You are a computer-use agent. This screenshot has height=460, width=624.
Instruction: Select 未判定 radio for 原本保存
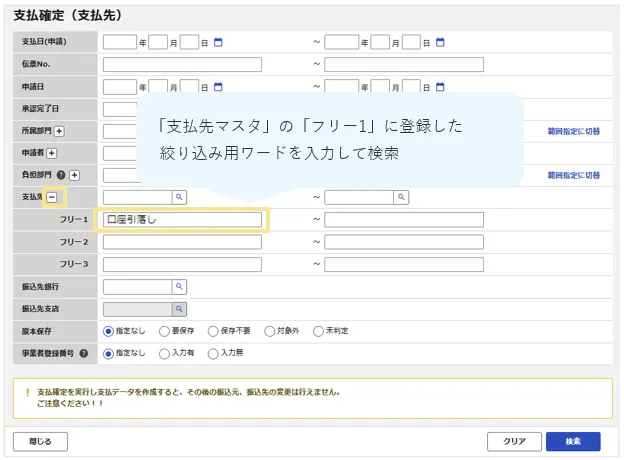point(318,331)
